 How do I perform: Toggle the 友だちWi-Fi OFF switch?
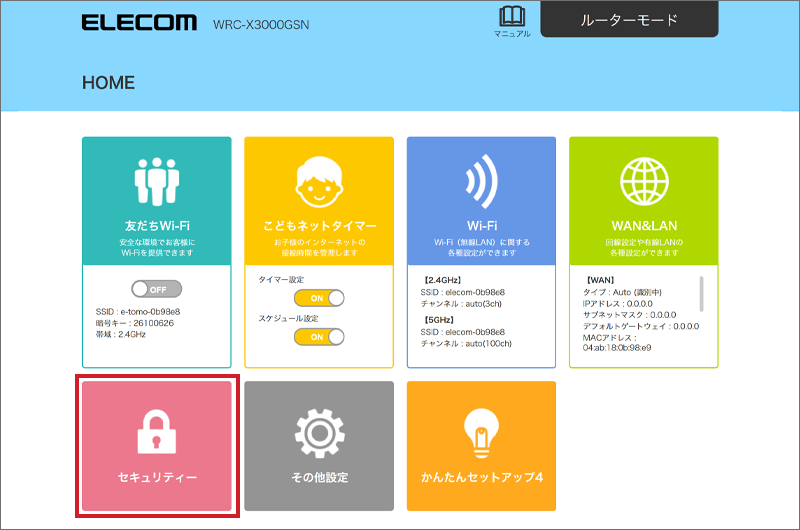click(x=157, y=289)
